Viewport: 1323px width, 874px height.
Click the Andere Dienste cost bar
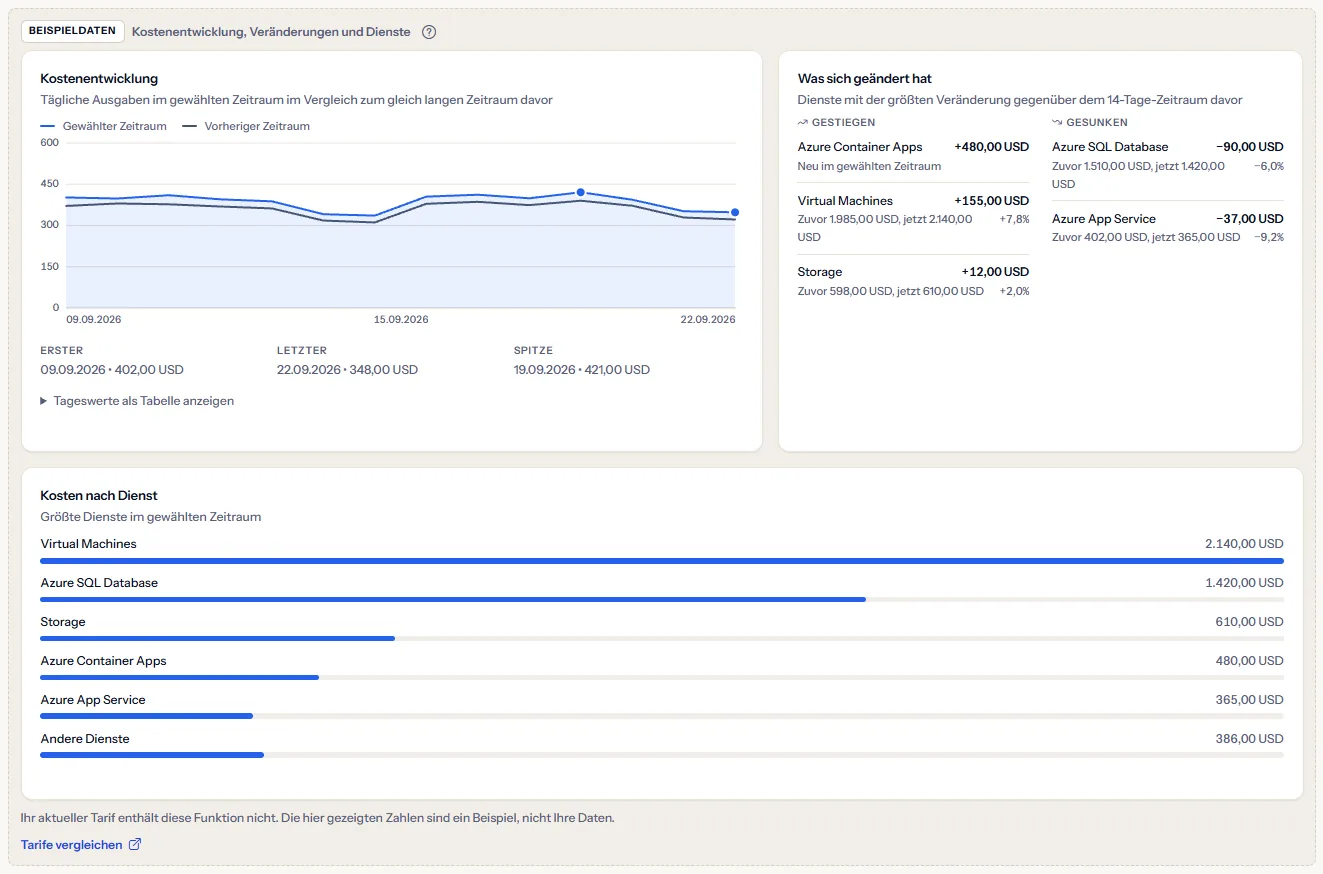tap(662, 755)
